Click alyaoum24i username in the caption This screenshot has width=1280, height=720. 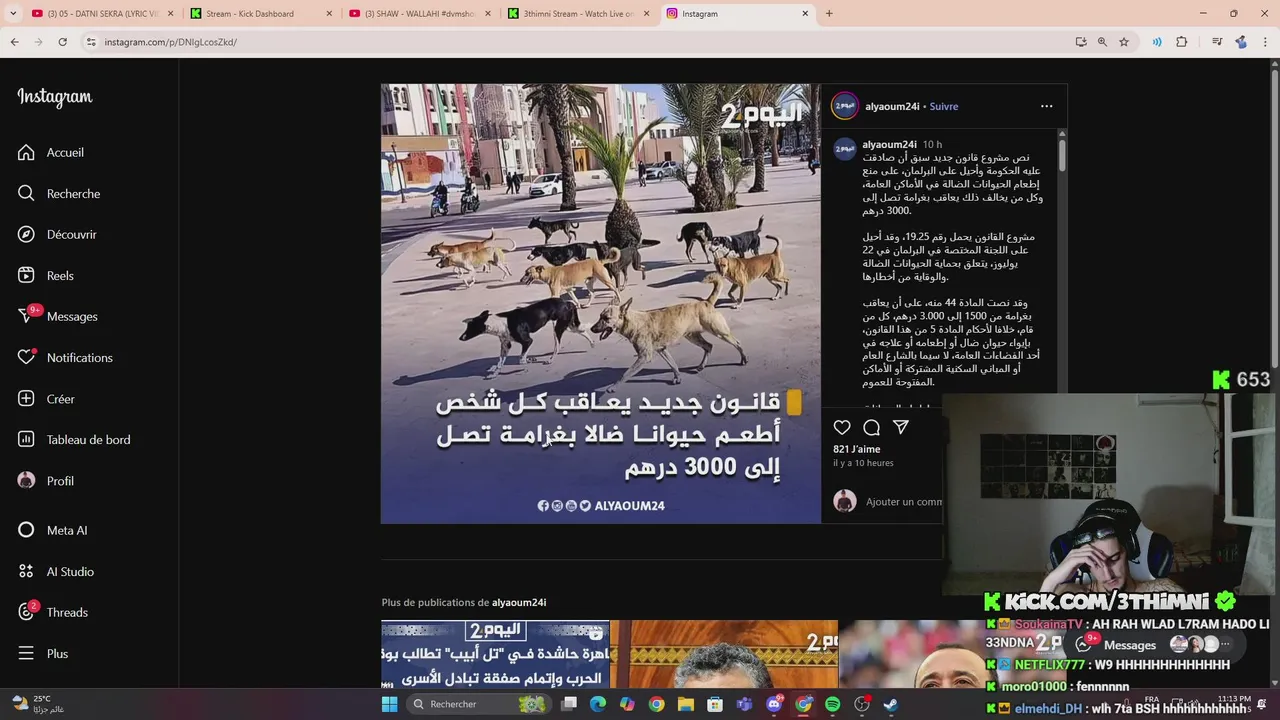pos(890,144)
